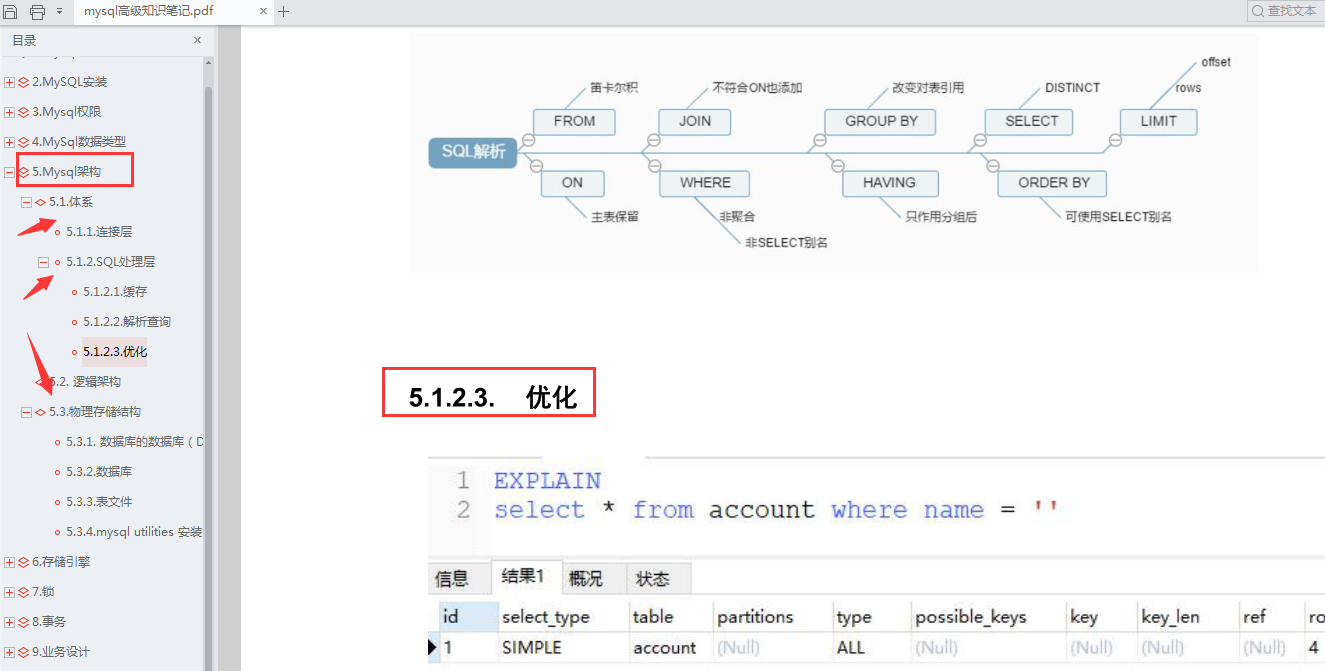Click the '概况' tab label on the page
1325x671 pixels.
pyautogui.click(x=586, y=579)
